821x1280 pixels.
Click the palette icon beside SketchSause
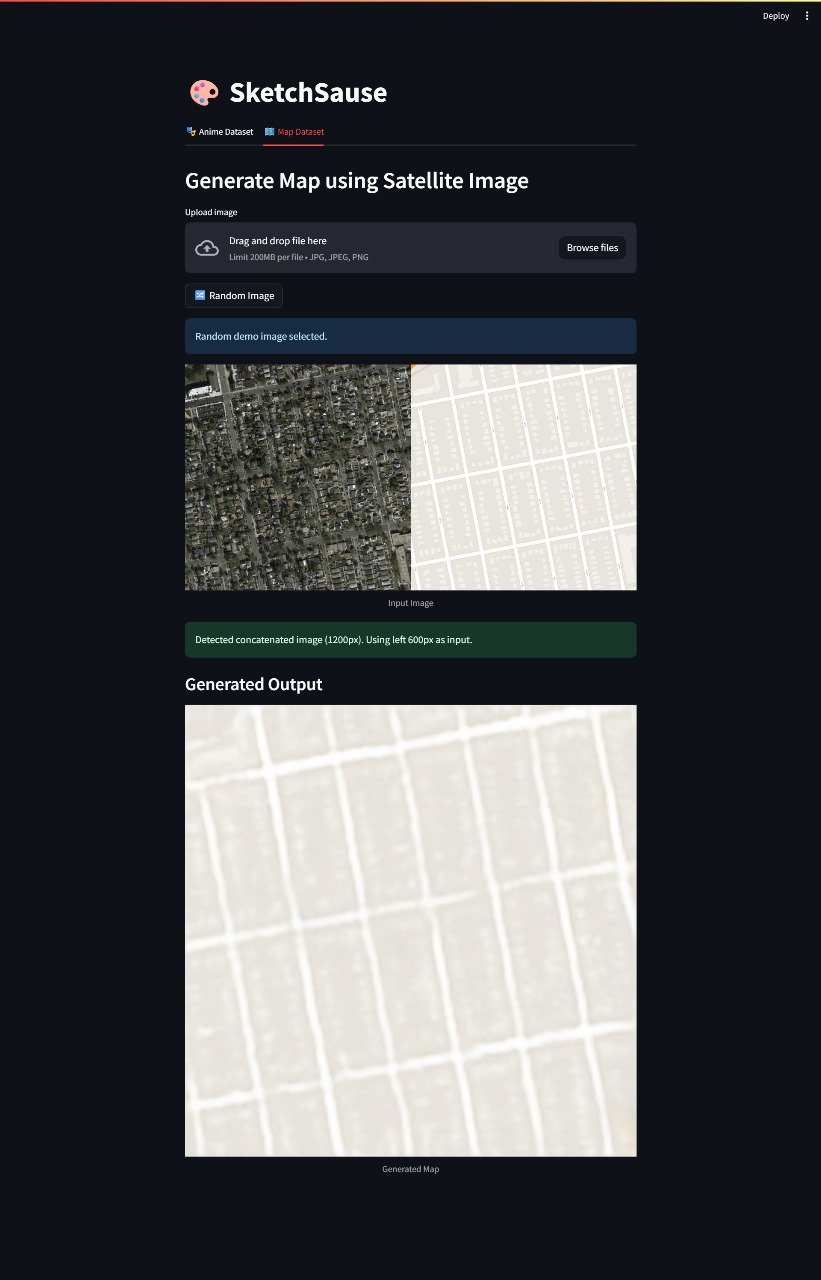pyautogui.click(x=203, y=93)
